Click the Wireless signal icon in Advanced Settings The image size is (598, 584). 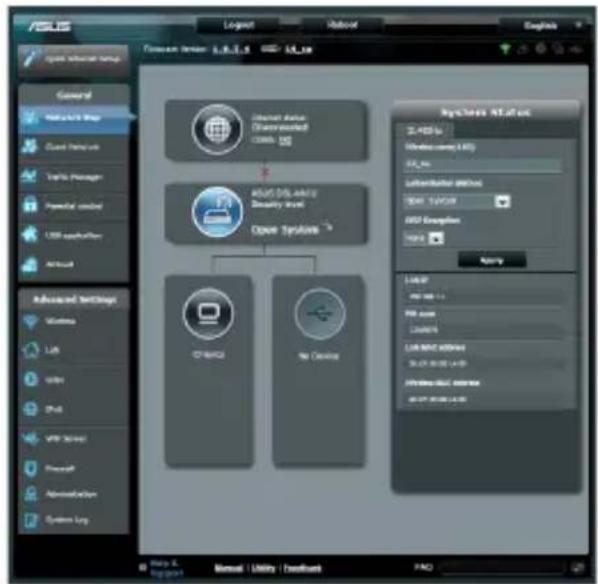pos(31,321)
